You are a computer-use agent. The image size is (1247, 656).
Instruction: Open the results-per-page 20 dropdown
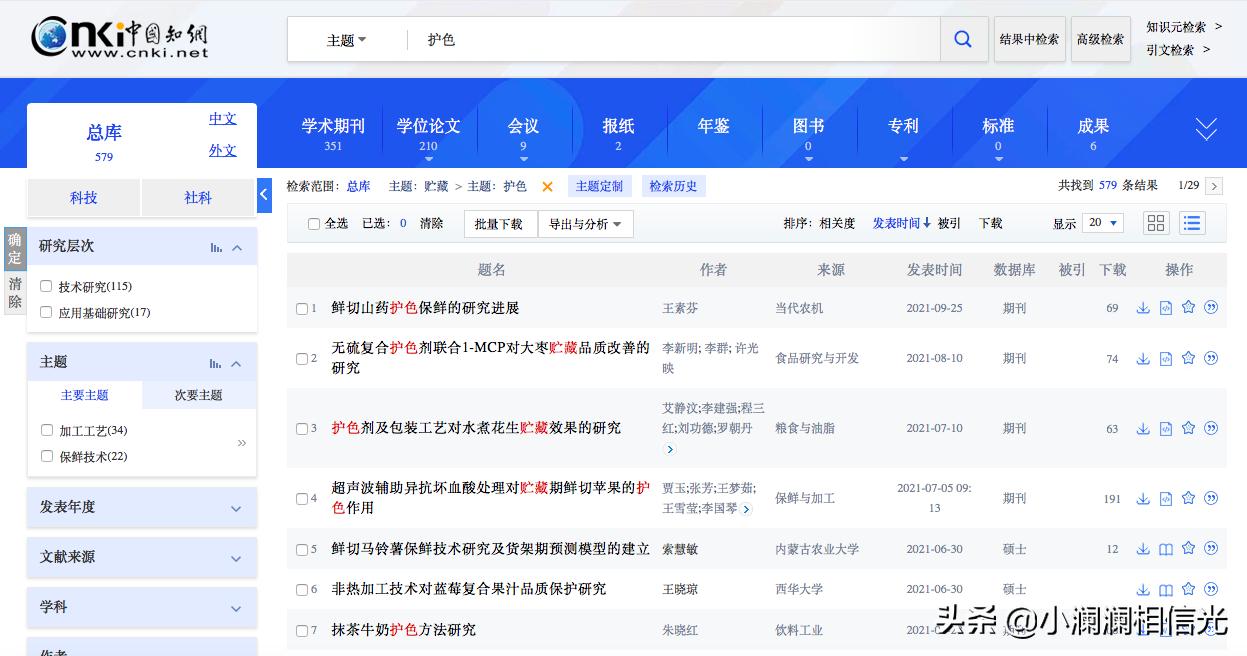click(1102, 223)
